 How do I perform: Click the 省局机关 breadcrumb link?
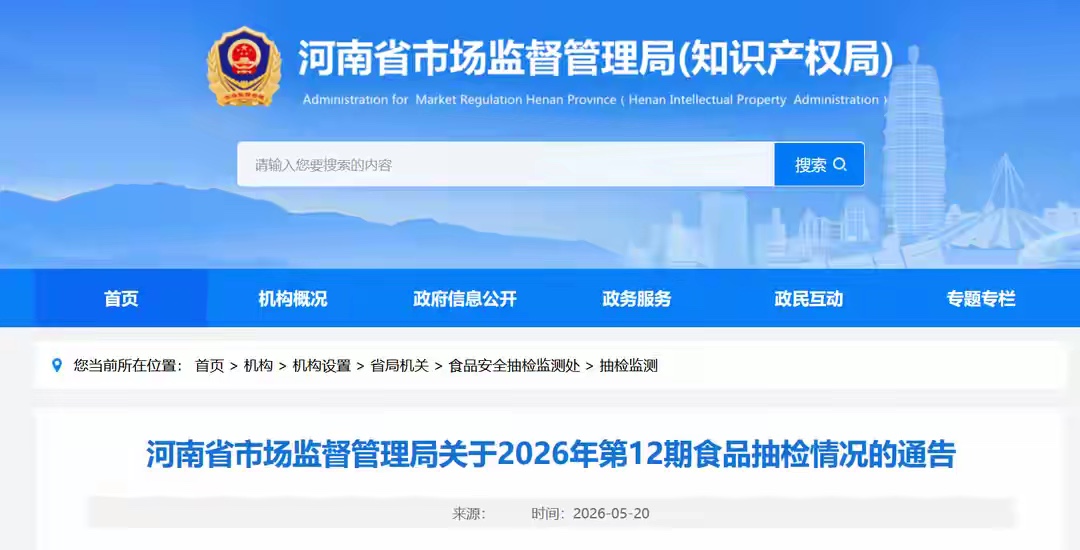click(399, 366)
